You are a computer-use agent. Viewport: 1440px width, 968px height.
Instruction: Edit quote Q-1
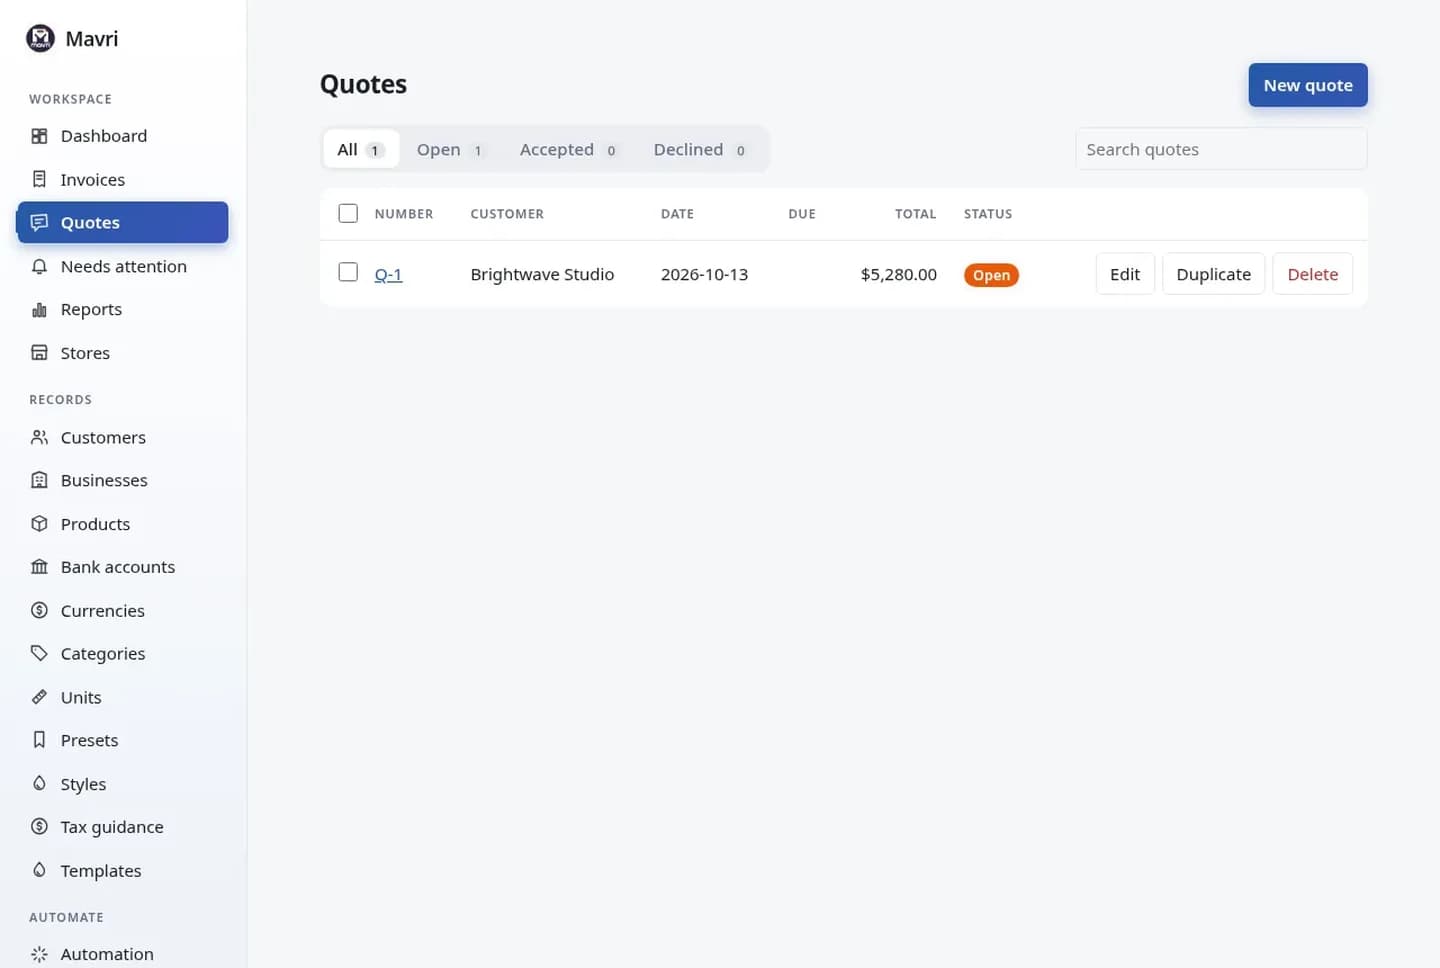tap(1125, 274)
